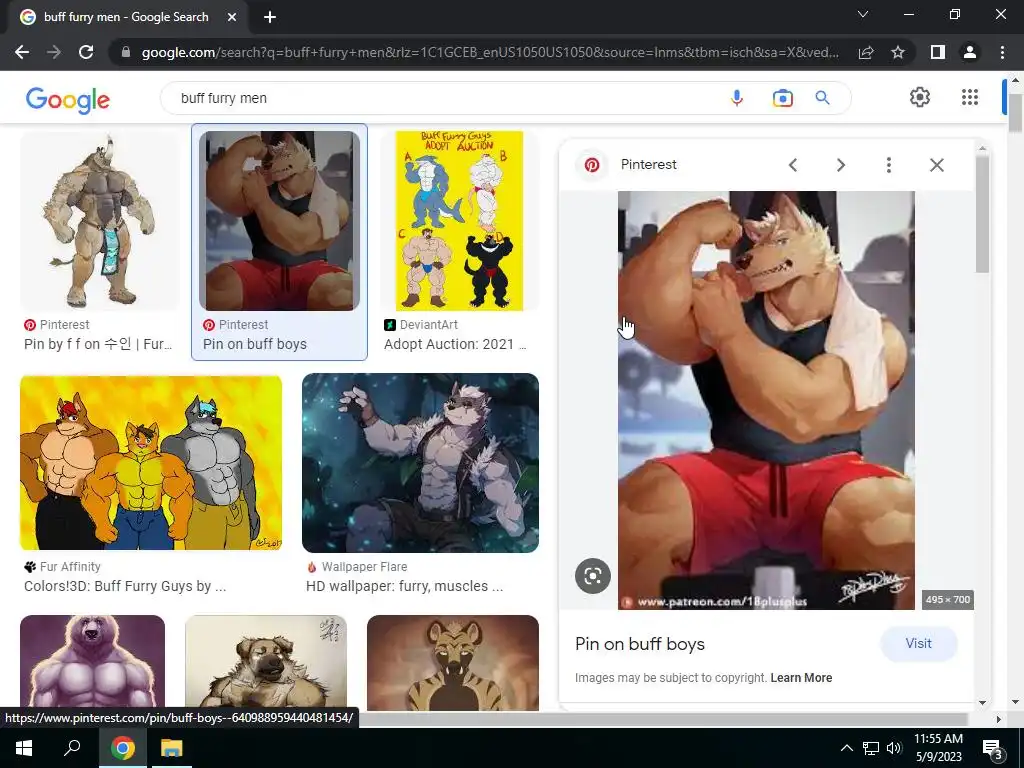Click the purple bear thumbnail

tap(92, 662)
